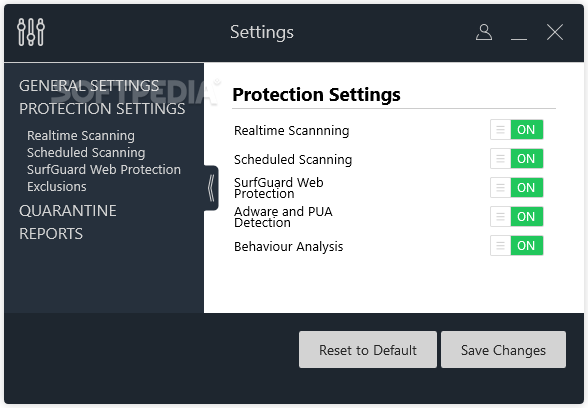Open the Reports section
This screenshot has width=588, height=408.
(51, 234)
